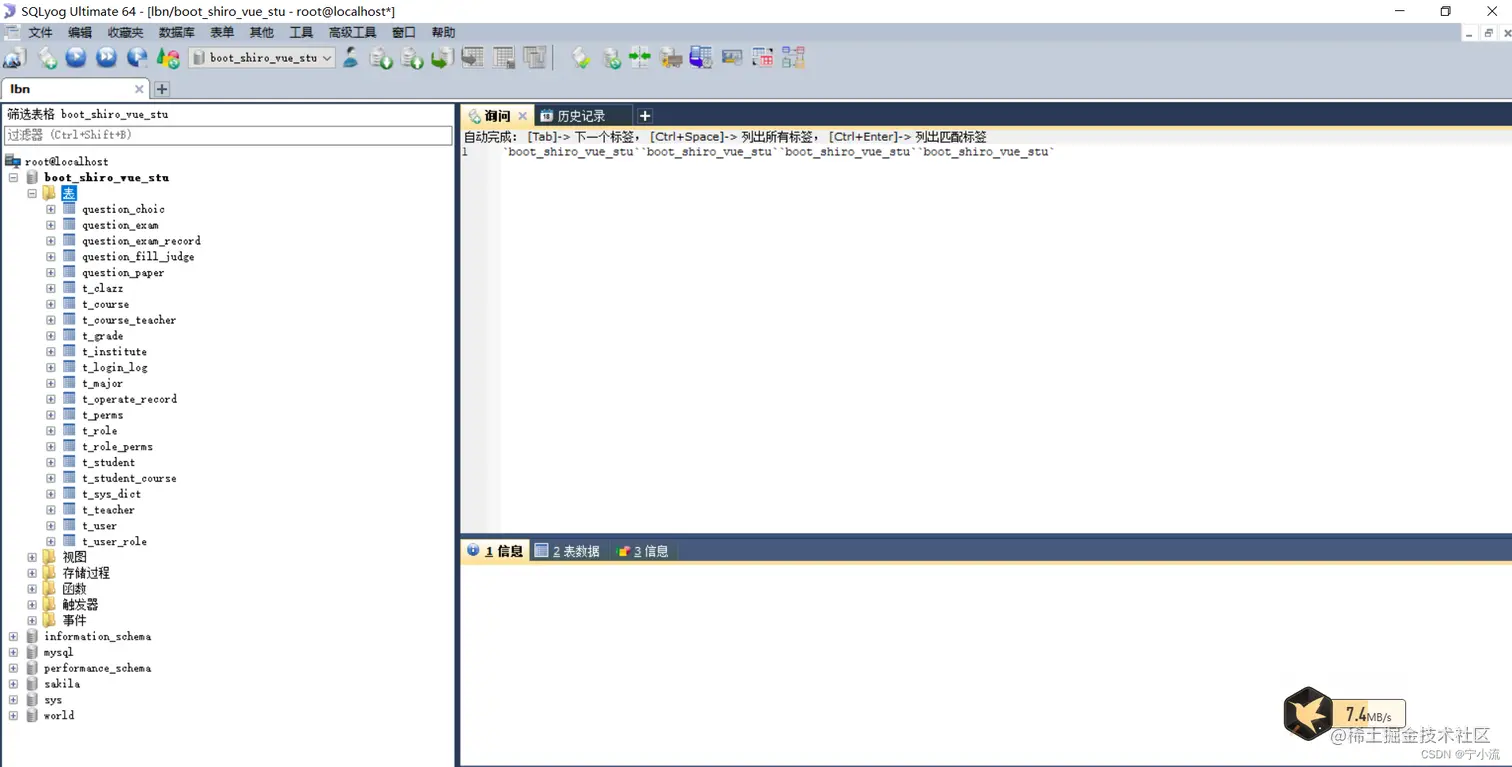Select the t_major table
This screenshot has height=767, width=1512.
point(102,383)
